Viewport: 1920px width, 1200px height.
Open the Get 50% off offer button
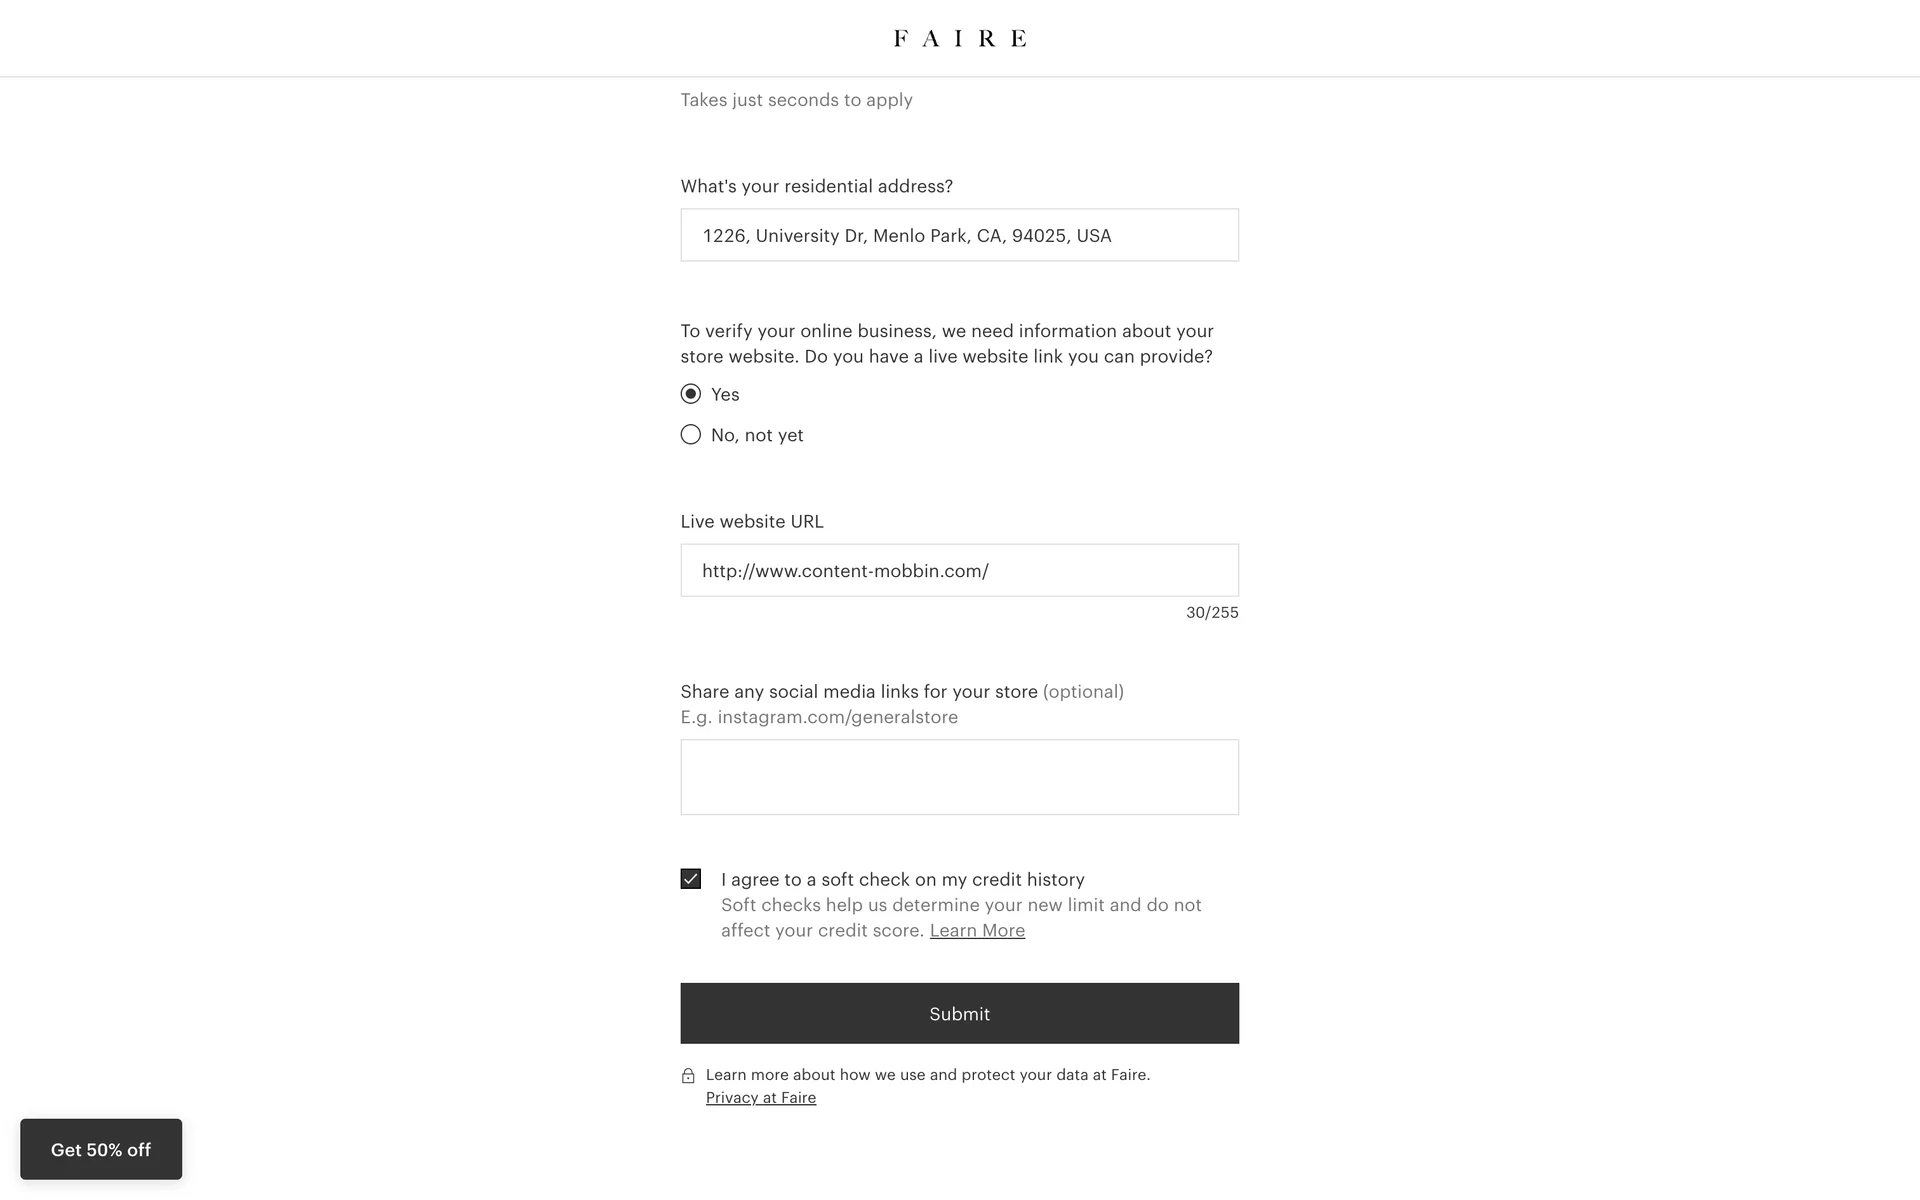pyautogui.click(x=101, y=1149)
